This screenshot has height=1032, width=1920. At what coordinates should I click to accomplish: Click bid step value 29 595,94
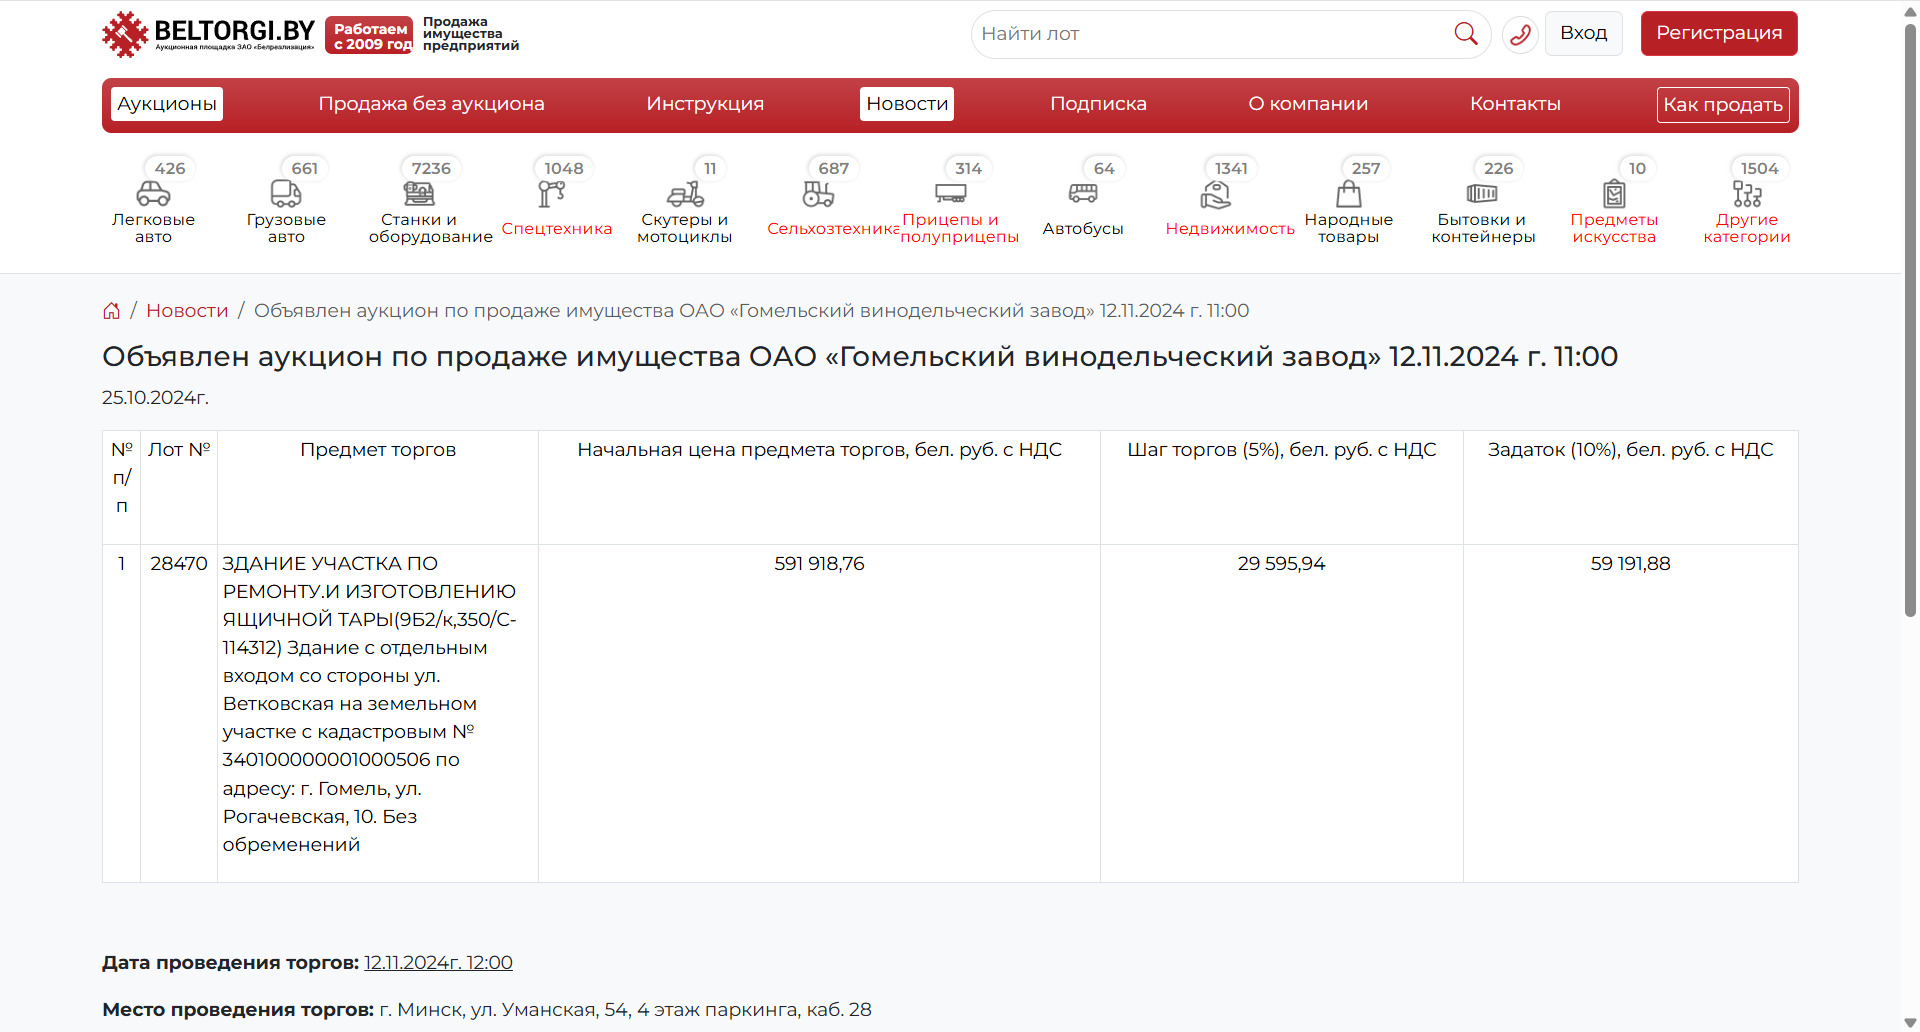(1281, 564)
